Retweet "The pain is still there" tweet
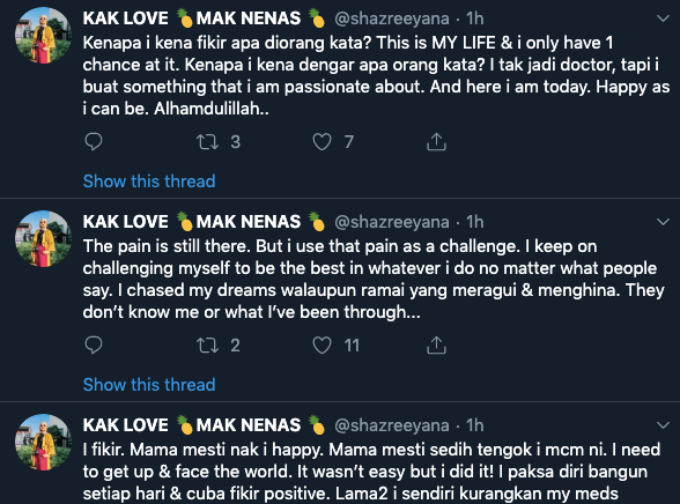This screenshot has height=504, width=680. (208, 345)
